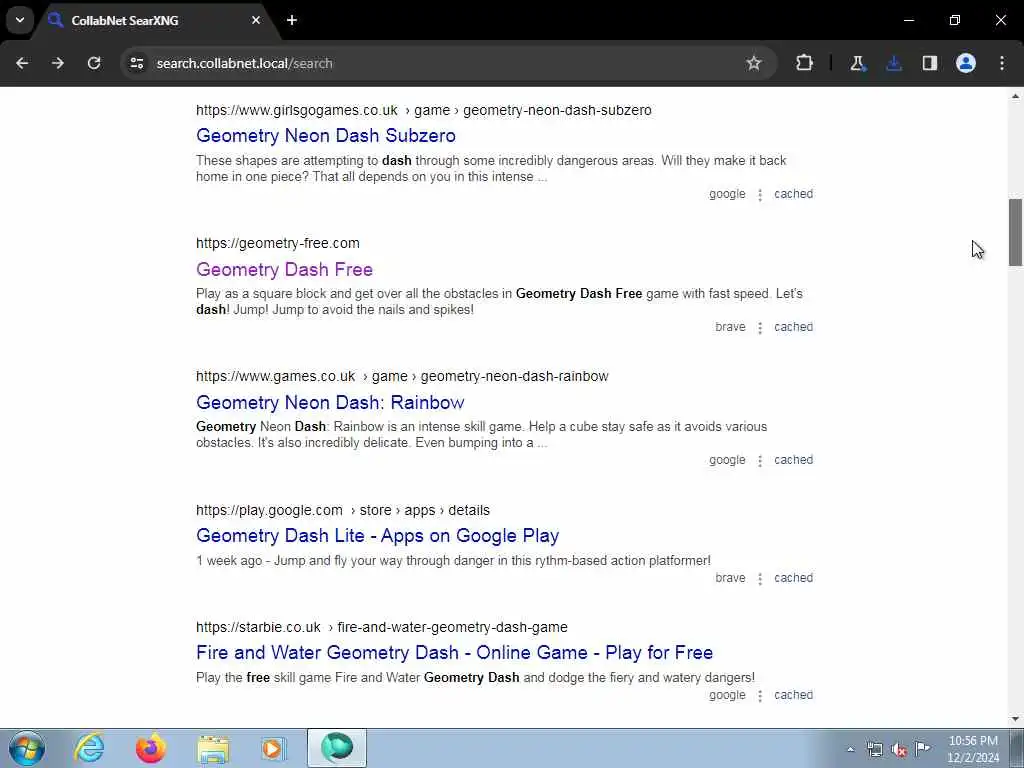Open muted volume tray icon
Image resolution: width=1024 pixels, height=768 pixels.
tap(899, 750)
